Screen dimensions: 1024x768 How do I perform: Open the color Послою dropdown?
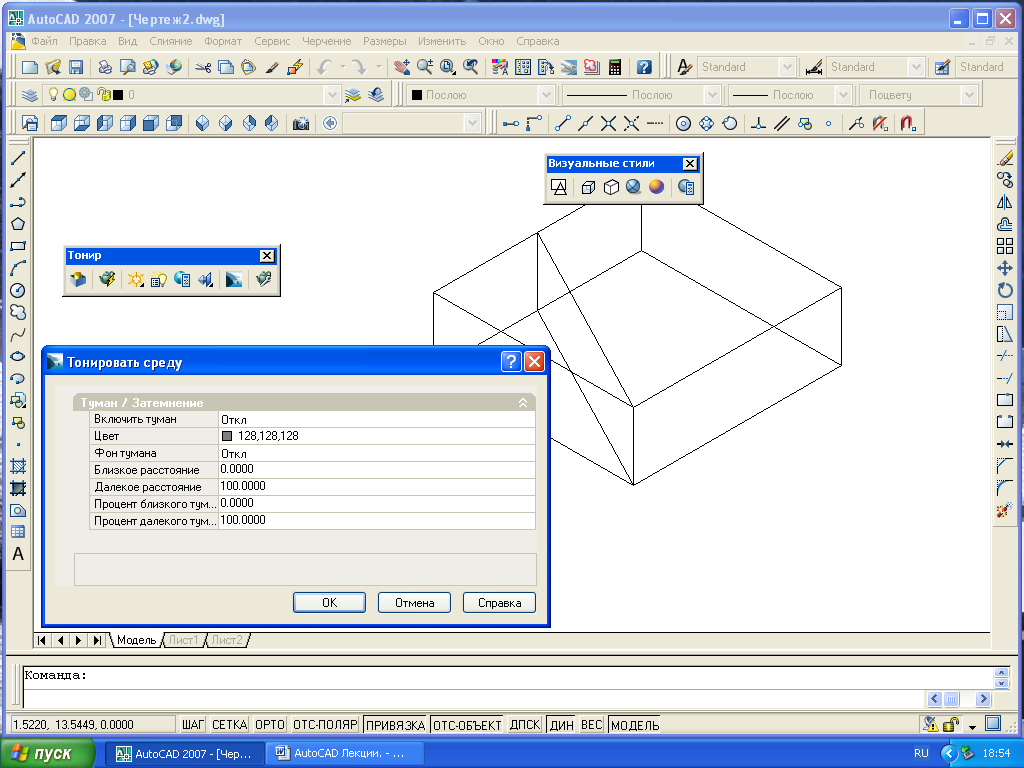pyautogui.click(x=547, y=95)
